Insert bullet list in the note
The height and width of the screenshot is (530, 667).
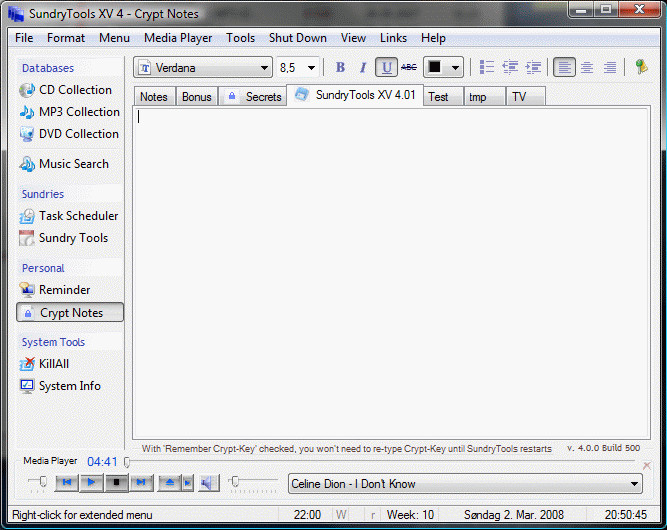487,67
